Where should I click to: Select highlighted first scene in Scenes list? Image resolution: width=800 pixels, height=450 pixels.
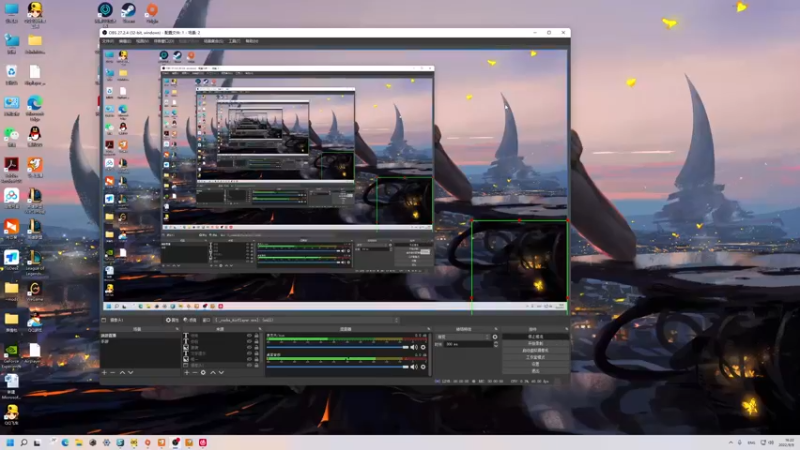tap(140, 336)
